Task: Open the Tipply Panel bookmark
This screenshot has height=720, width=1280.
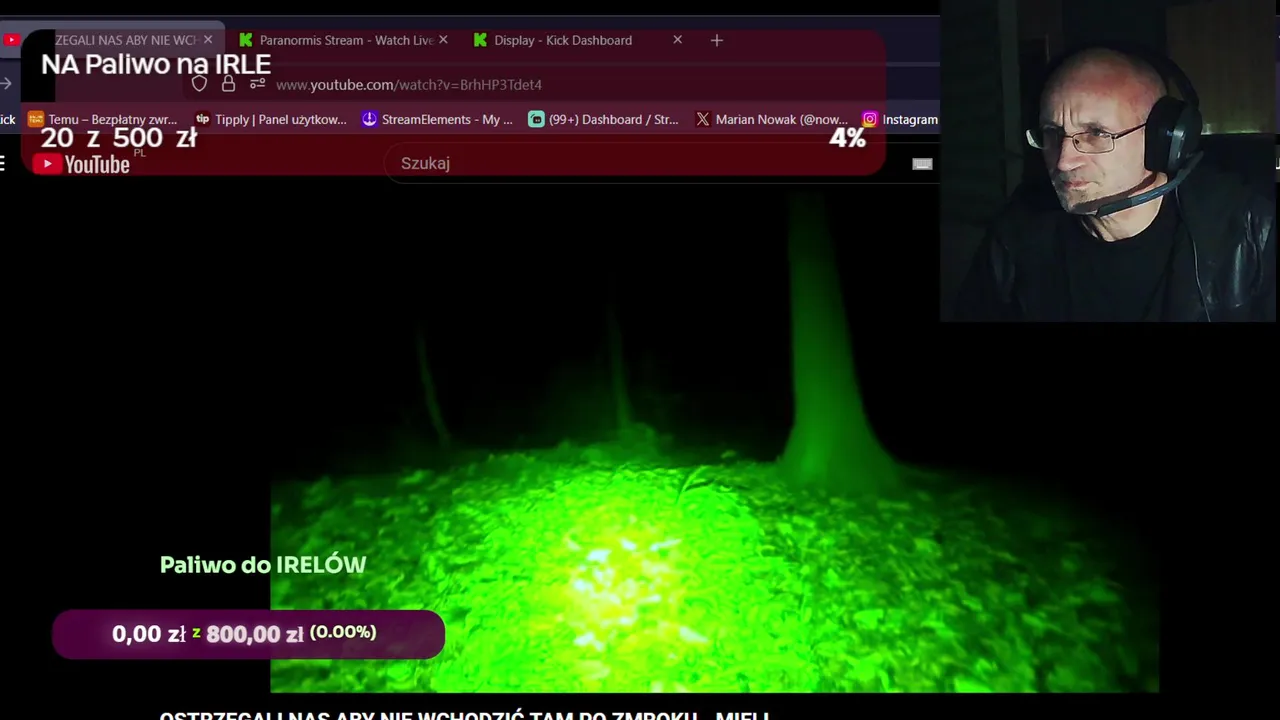Action: coord(271,119)
